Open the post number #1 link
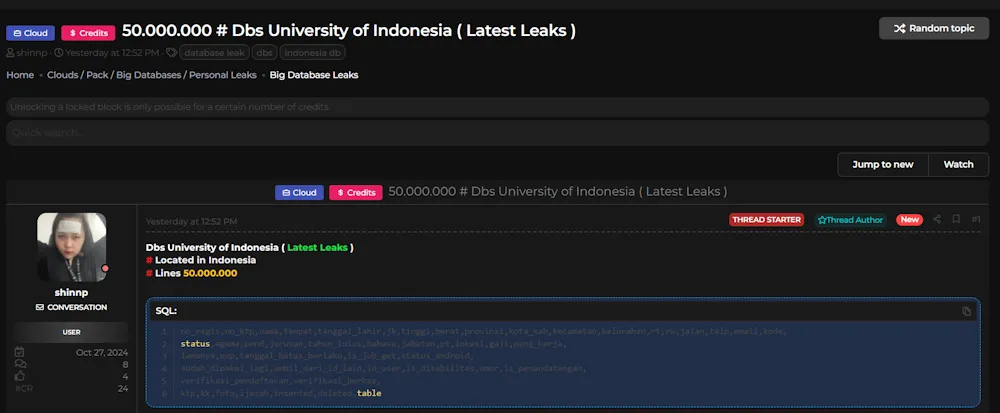The height and width of the screenshot is (413, 1000). coord(976,219)
